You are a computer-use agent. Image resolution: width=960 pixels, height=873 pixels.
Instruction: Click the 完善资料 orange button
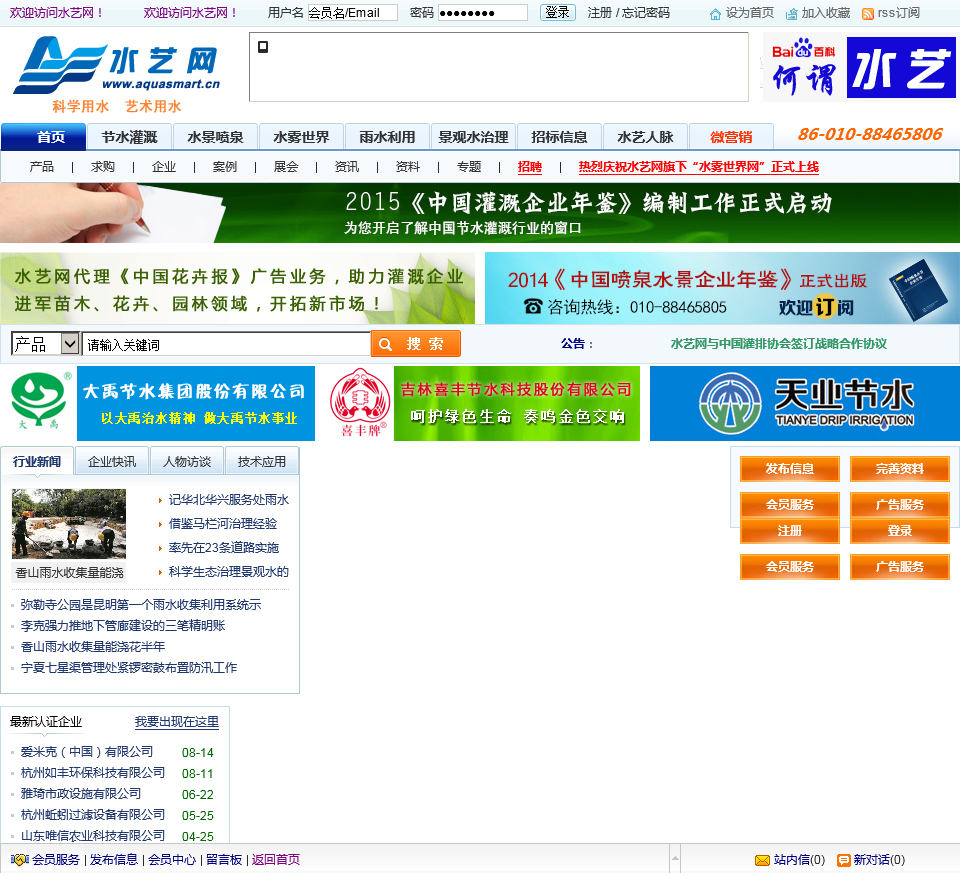click(x=899, y=469)
